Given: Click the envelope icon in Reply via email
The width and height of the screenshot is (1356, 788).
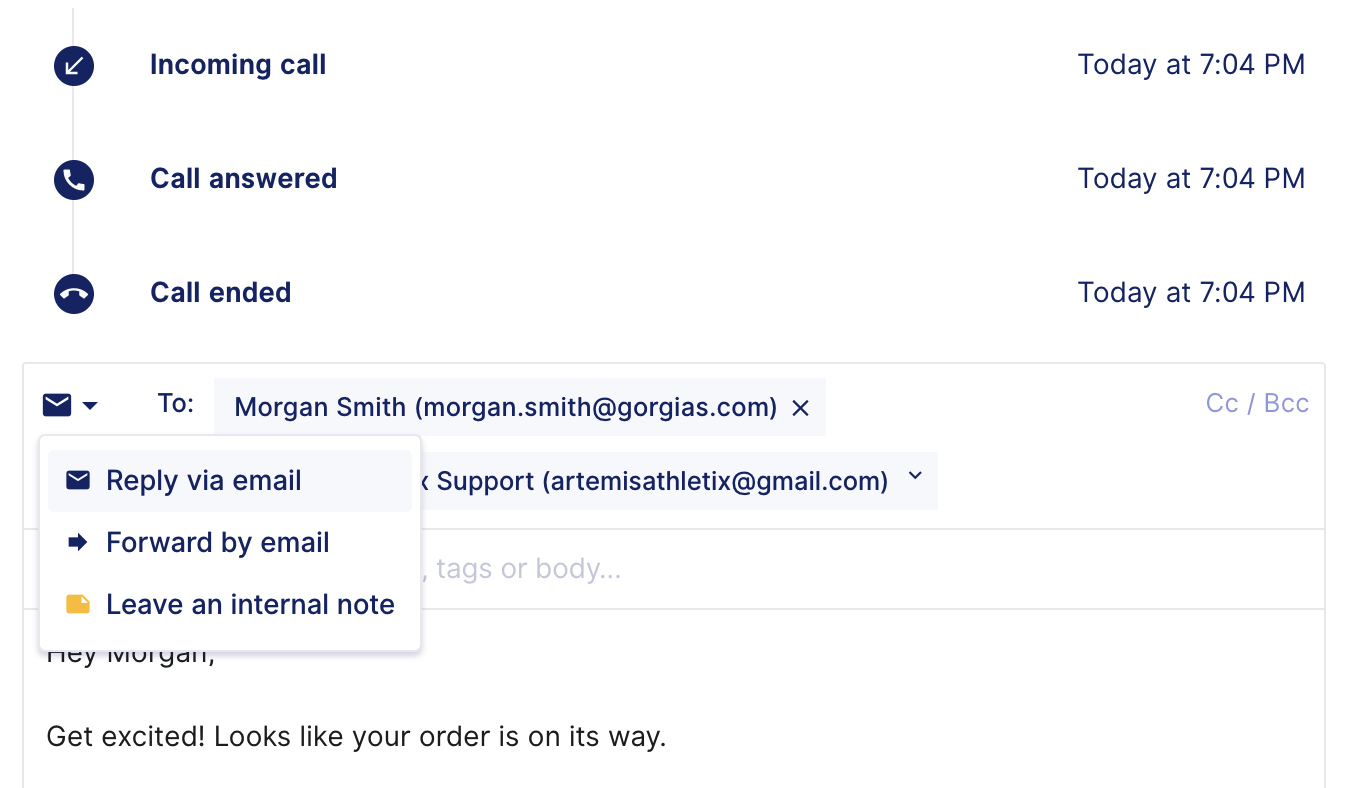Looking at the screenshot, I should [x=78, y=481].
